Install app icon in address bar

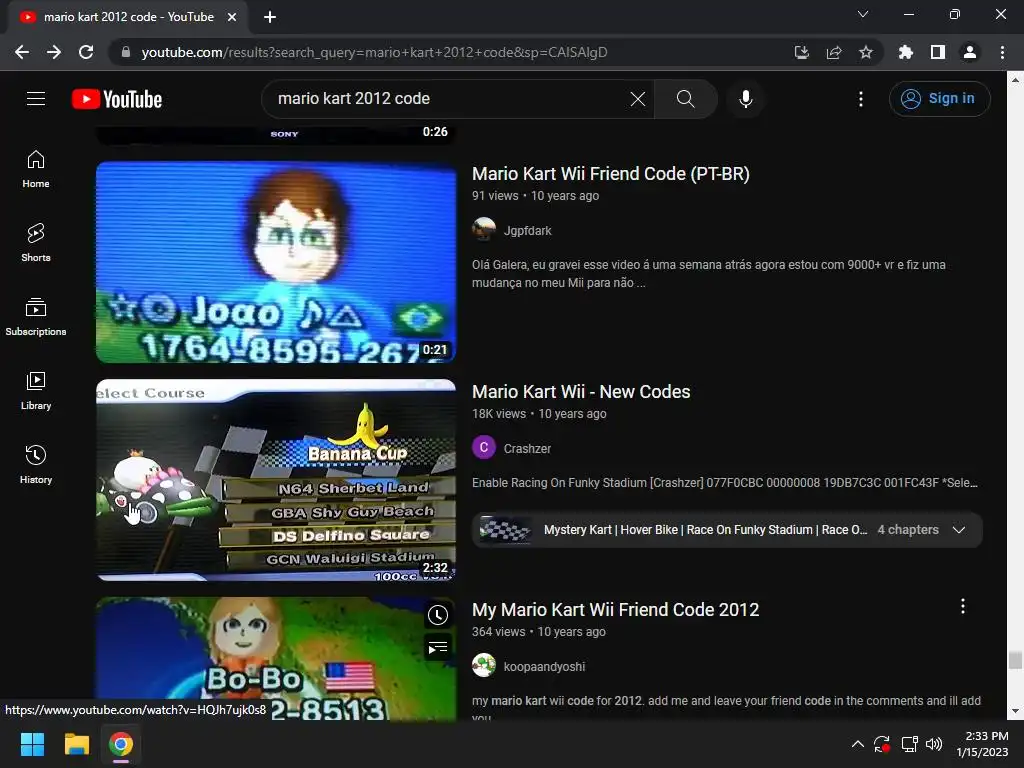802,52
